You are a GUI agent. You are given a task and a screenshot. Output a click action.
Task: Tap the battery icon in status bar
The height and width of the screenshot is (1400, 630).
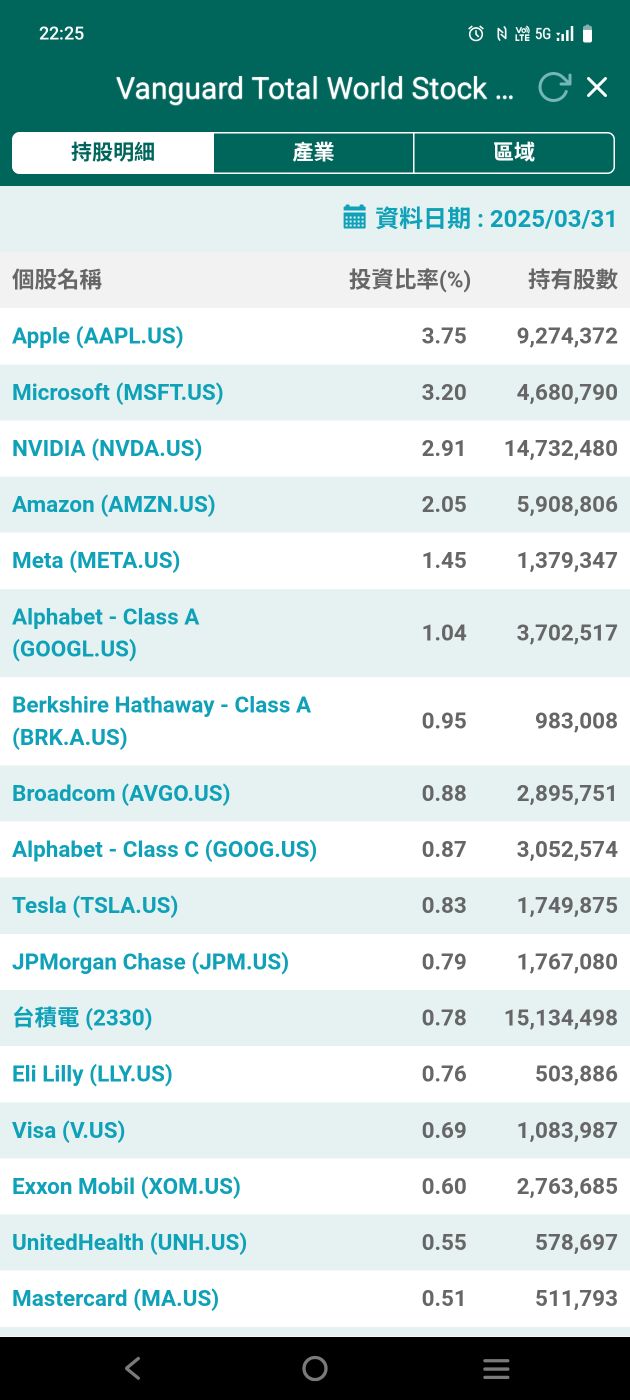(587, 34)
